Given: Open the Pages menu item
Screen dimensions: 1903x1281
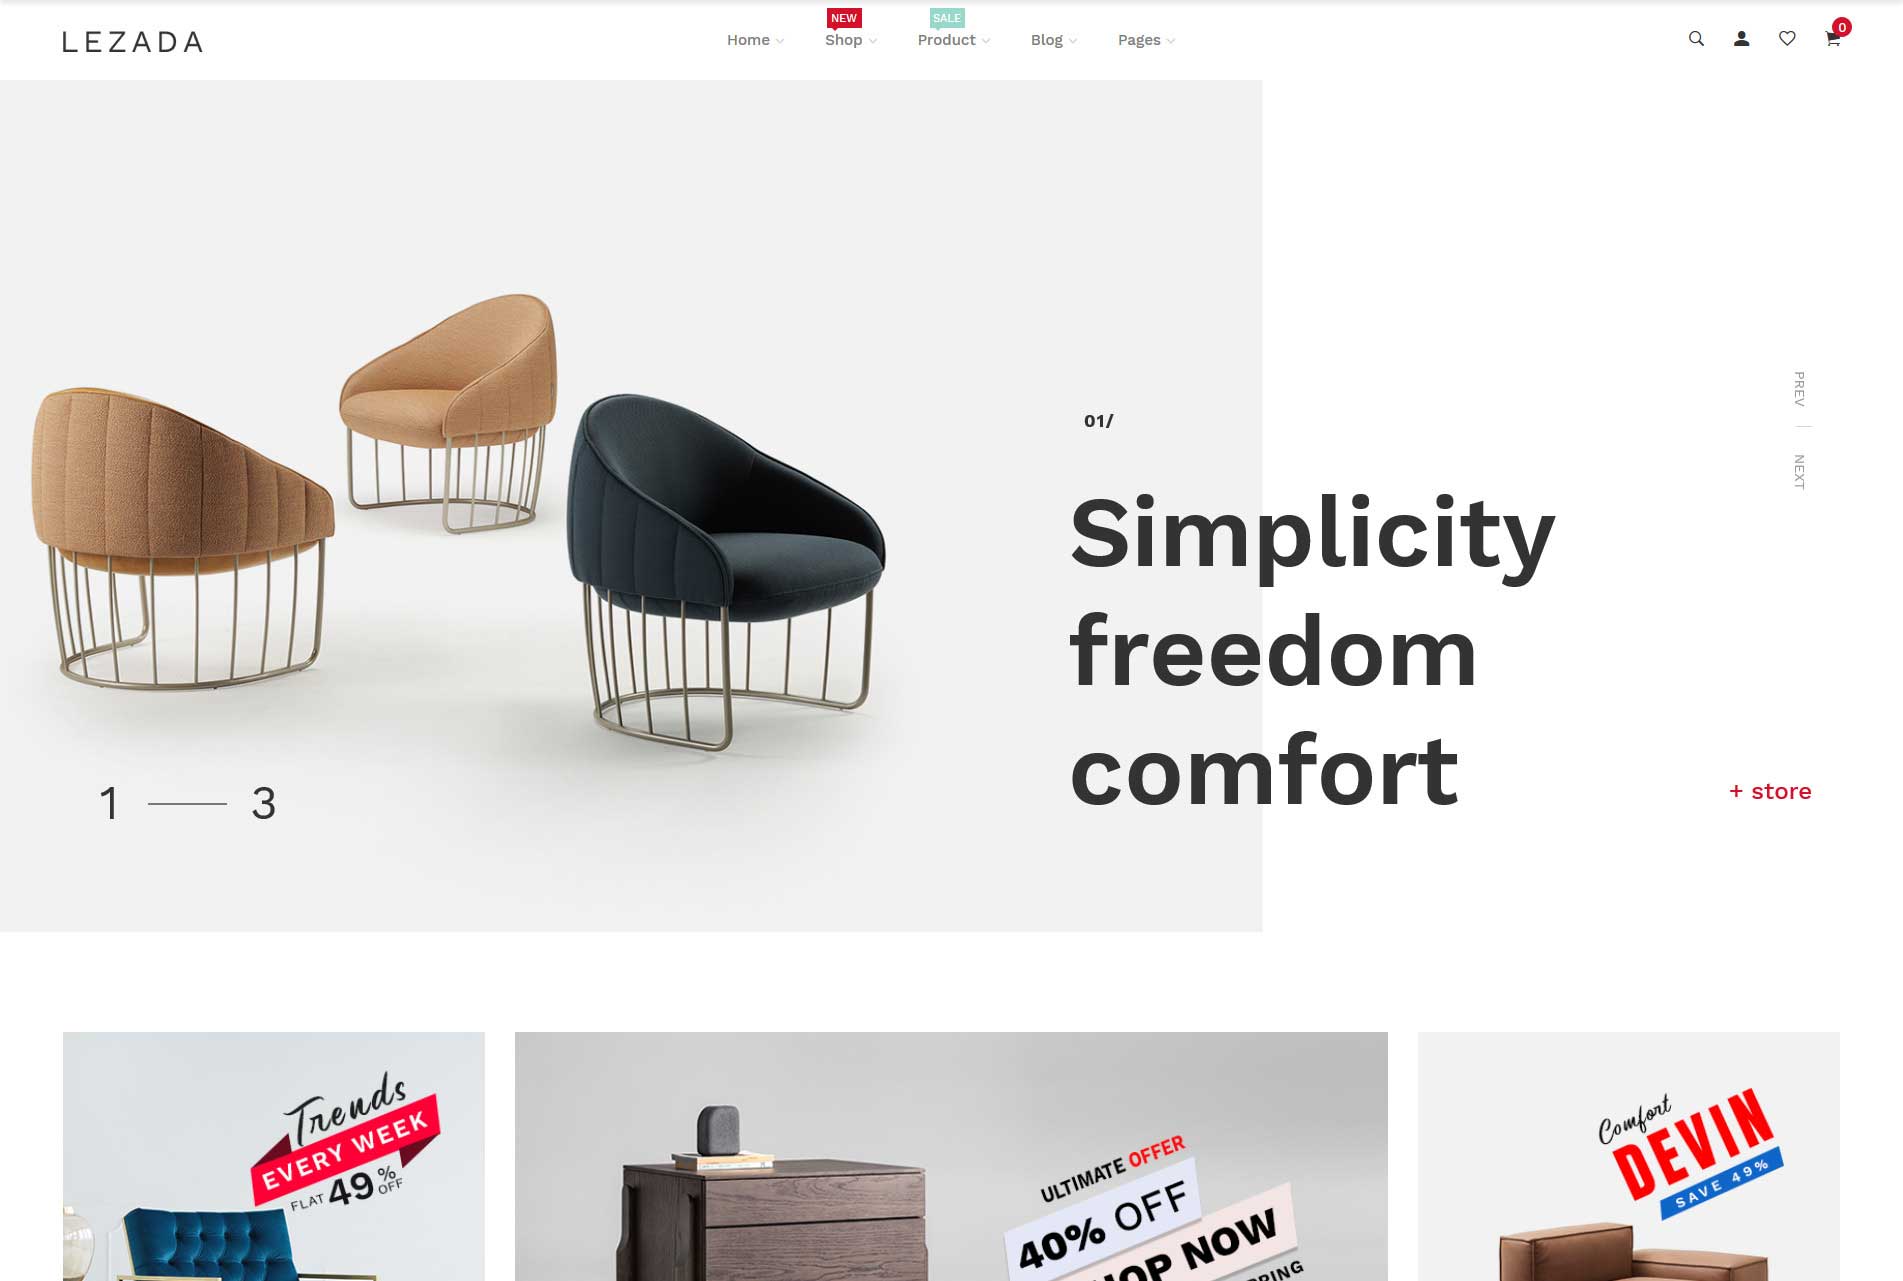Looking at the screenshot, I should coord(1146,40).
